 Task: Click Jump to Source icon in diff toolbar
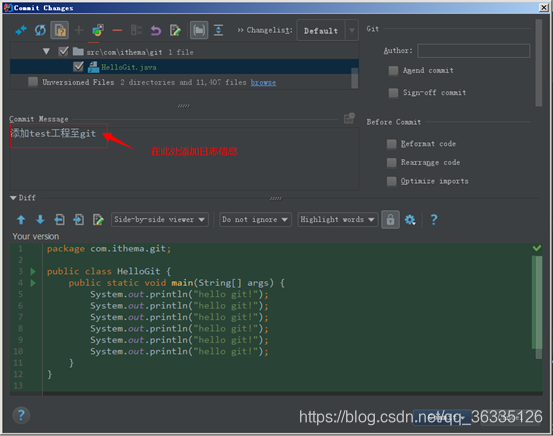(x=98, y=220)
